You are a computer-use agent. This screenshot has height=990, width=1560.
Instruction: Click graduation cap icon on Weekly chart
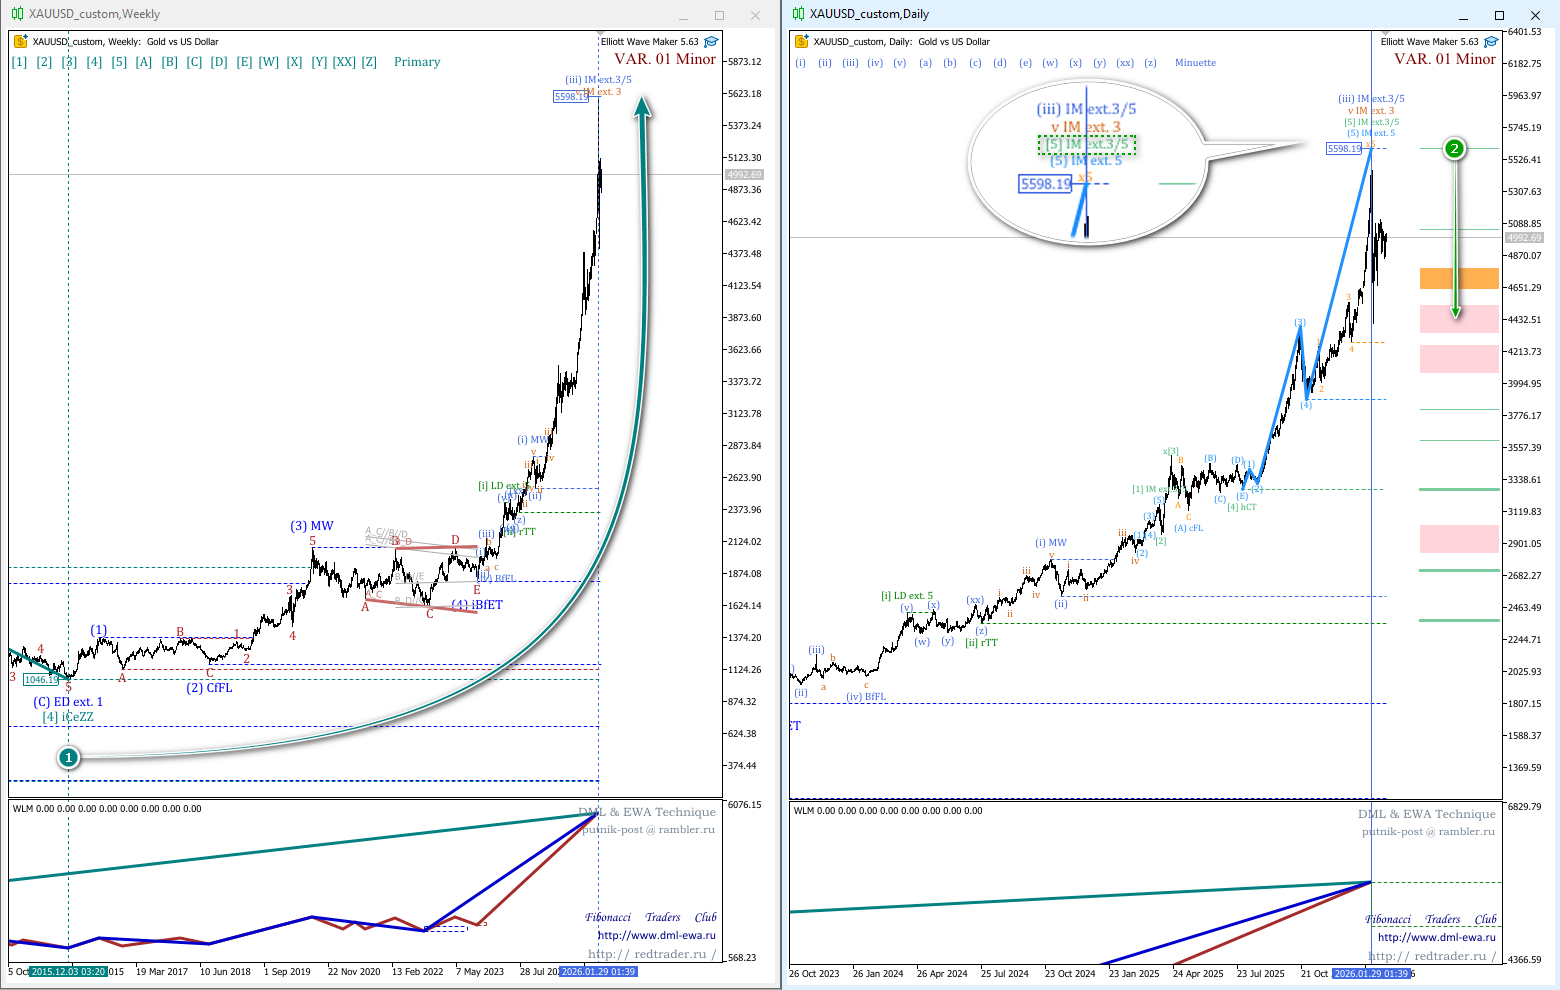pyautogui.click(x=711, y=42)
